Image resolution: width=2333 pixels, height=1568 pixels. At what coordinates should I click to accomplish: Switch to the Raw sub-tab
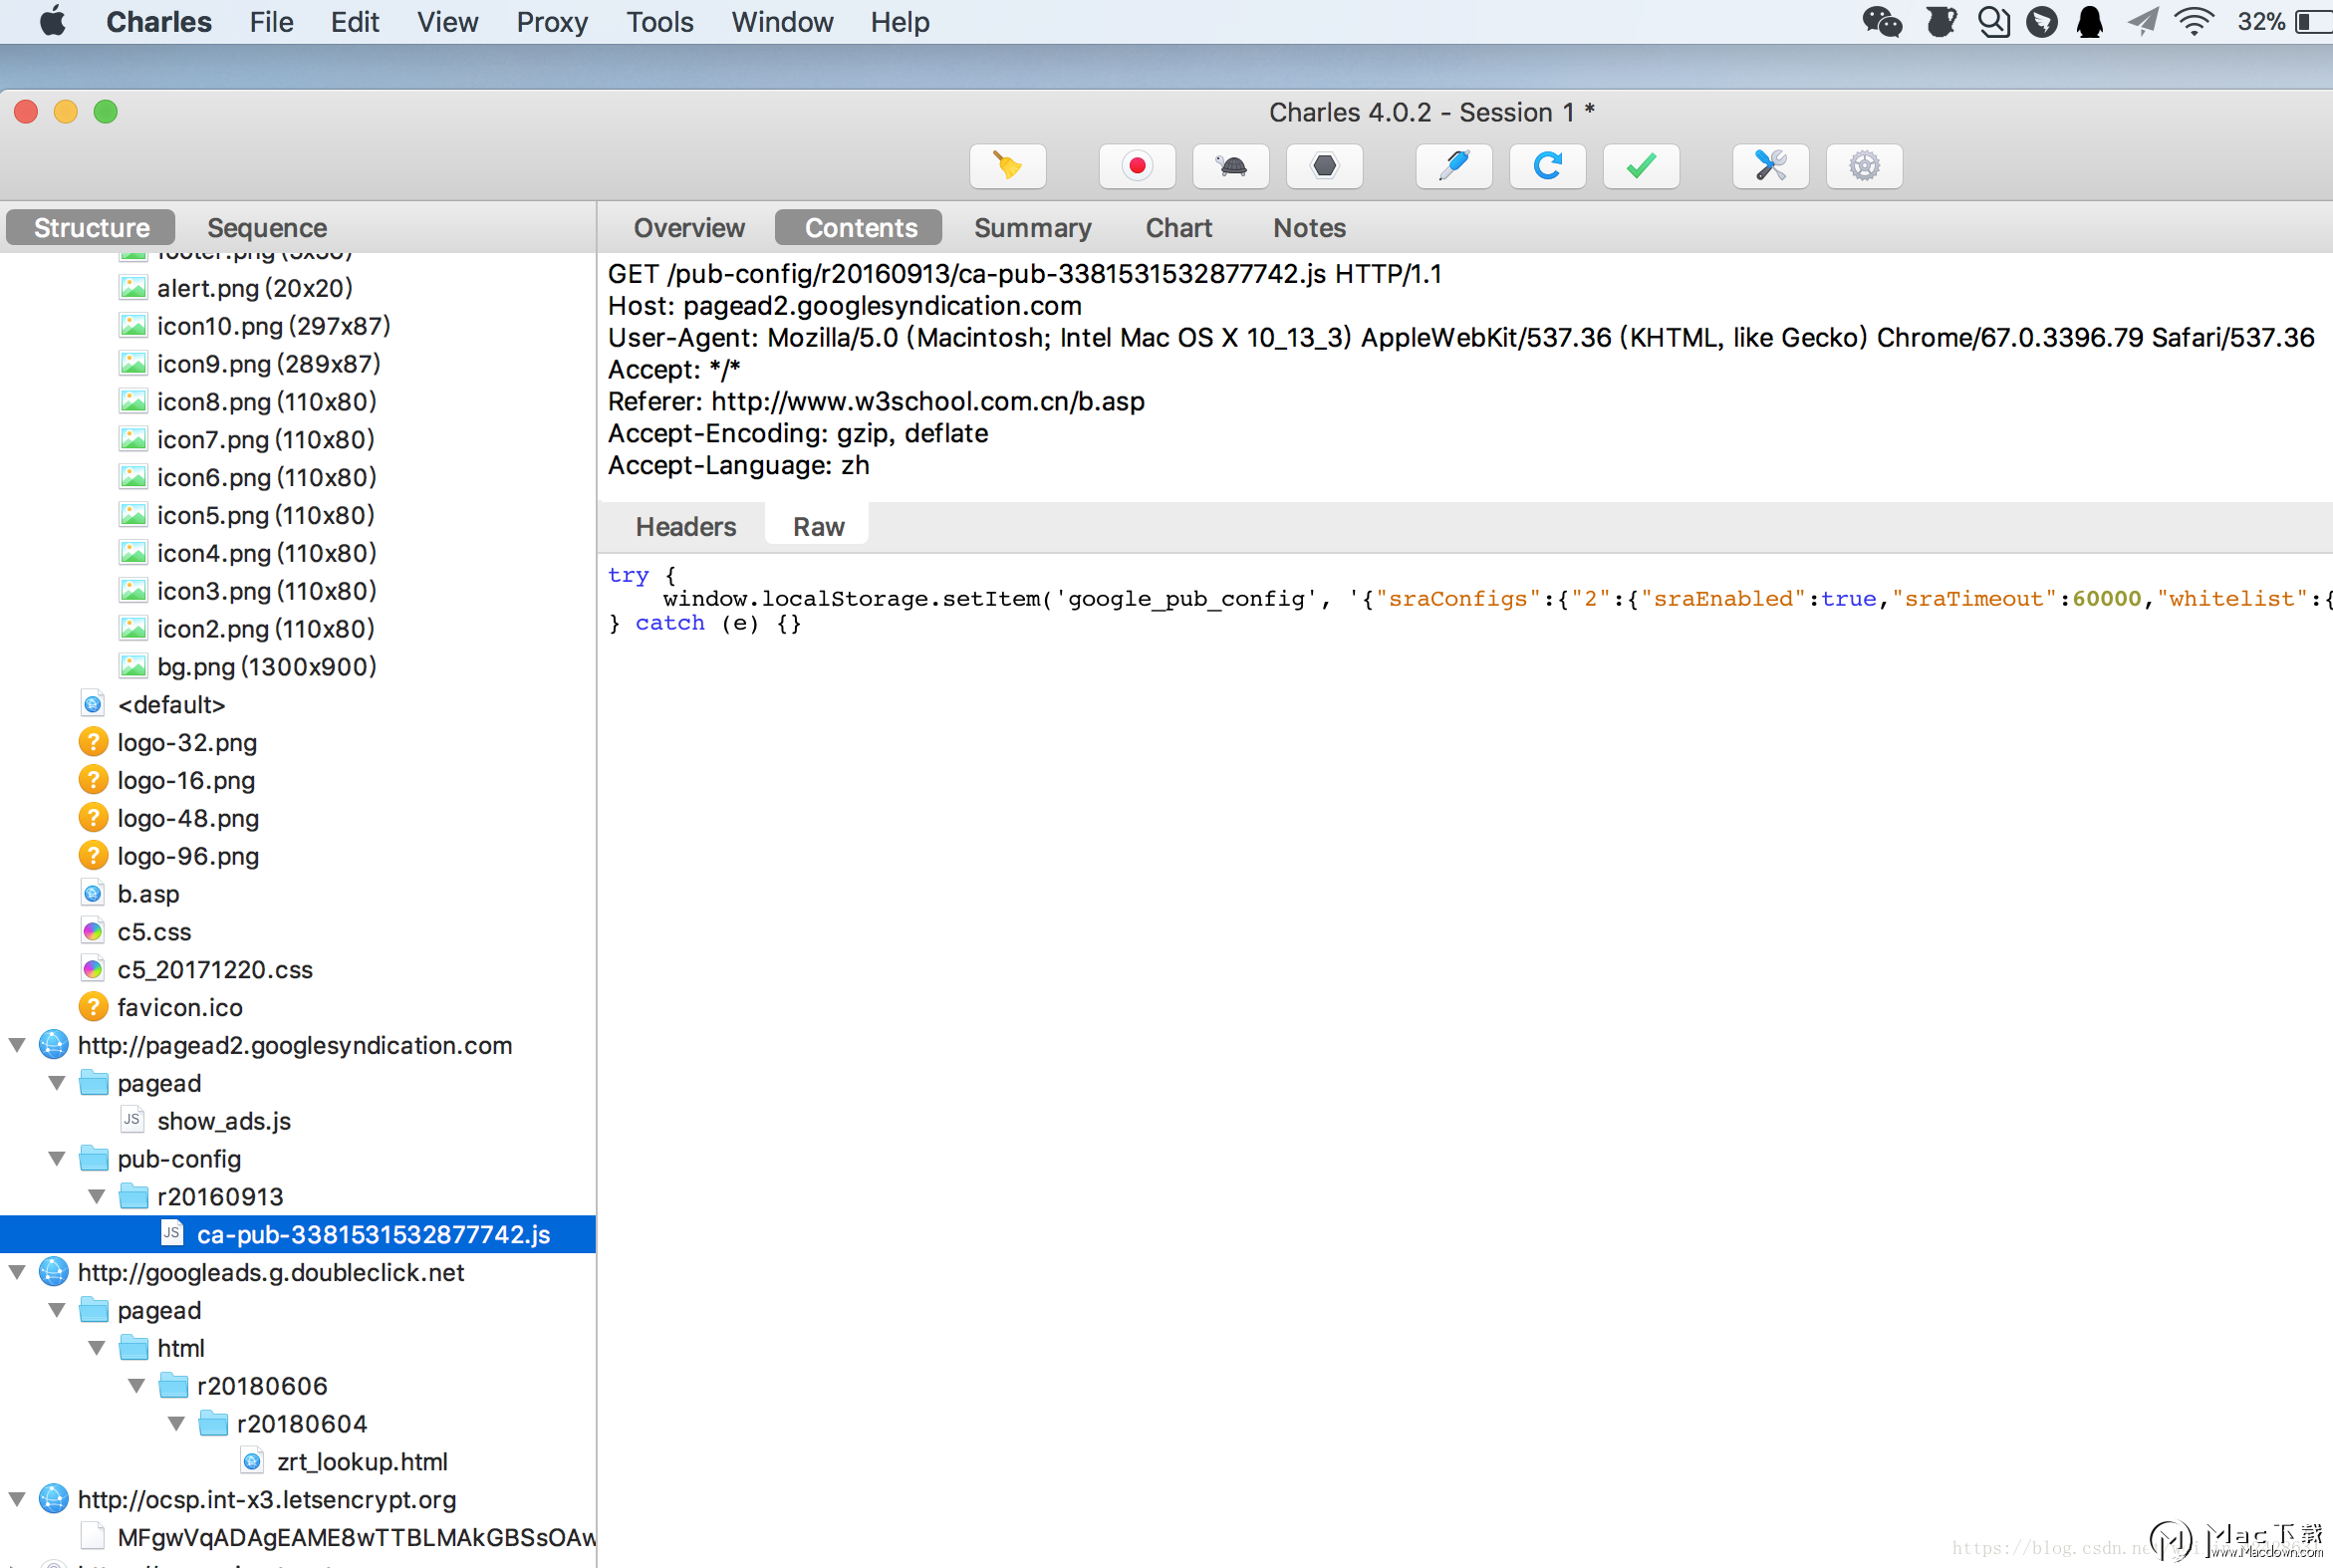818,527
